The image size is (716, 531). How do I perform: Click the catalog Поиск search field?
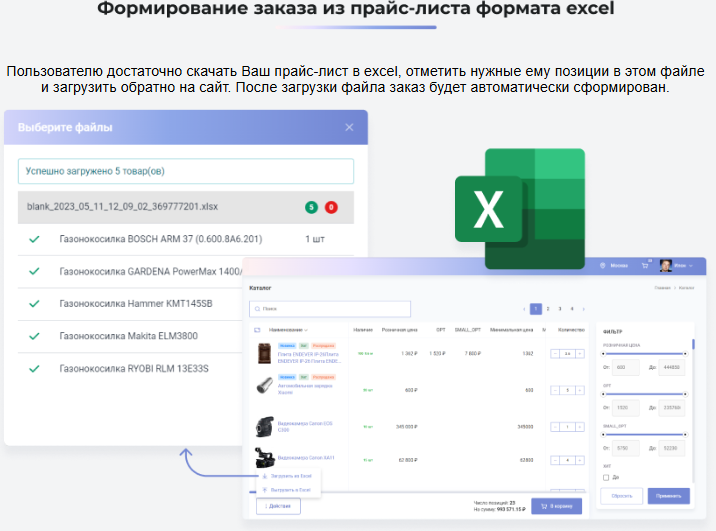click(330, 309)
